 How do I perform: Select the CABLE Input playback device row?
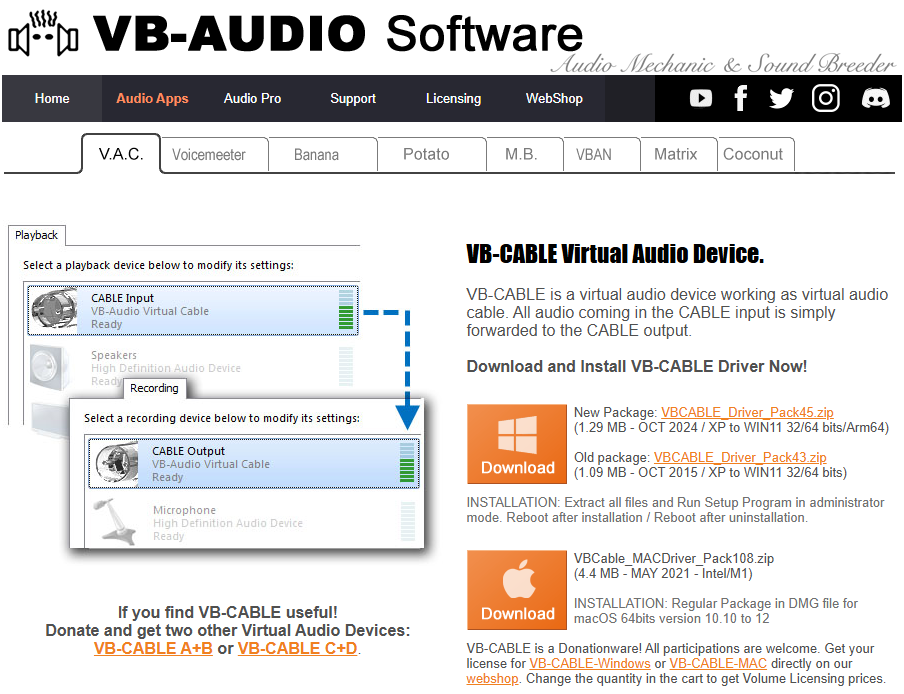tap(193, 310)
